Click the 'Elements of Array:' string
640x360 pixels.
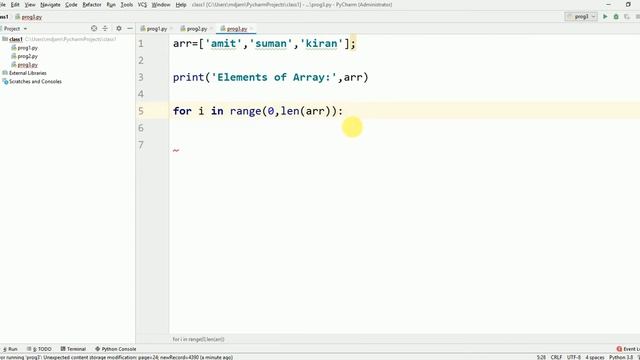[274, 77]
